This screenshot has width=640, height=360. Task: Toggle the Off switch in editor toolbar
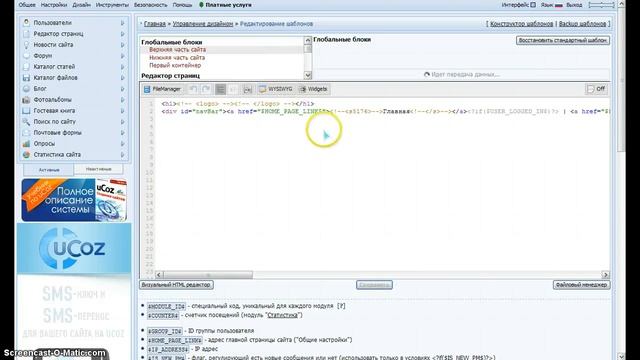click(x=596, y=89)
